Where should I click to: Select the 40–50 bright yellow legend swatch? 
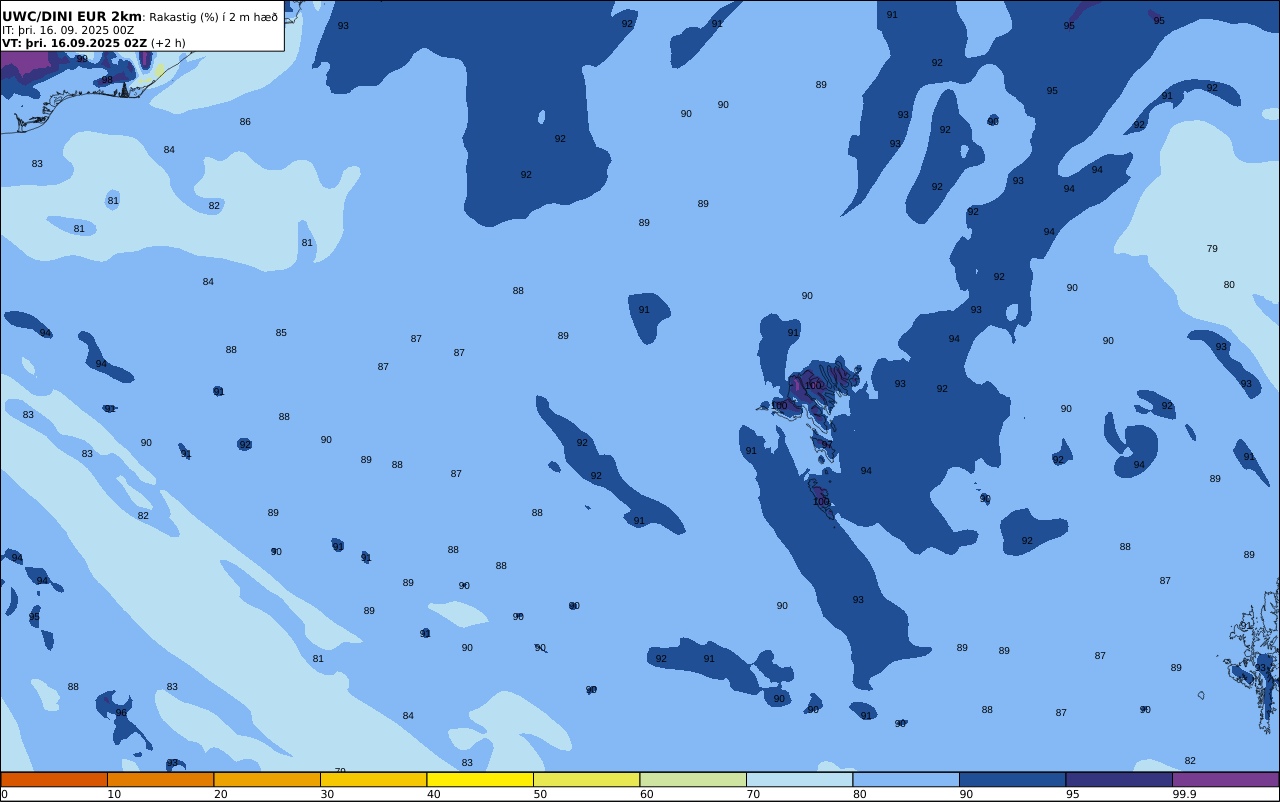click(480, 779)
